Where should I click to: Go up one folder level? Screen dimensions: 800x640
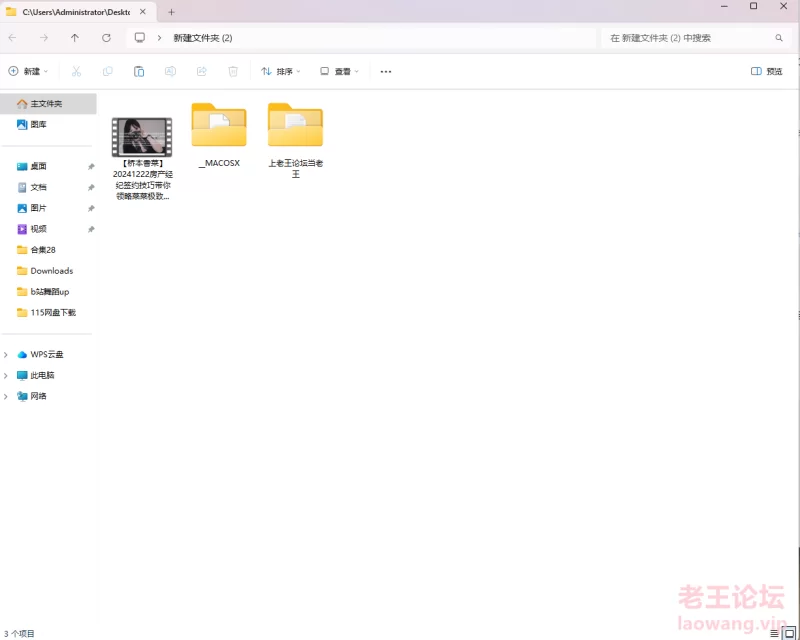(x=75, y=38)
